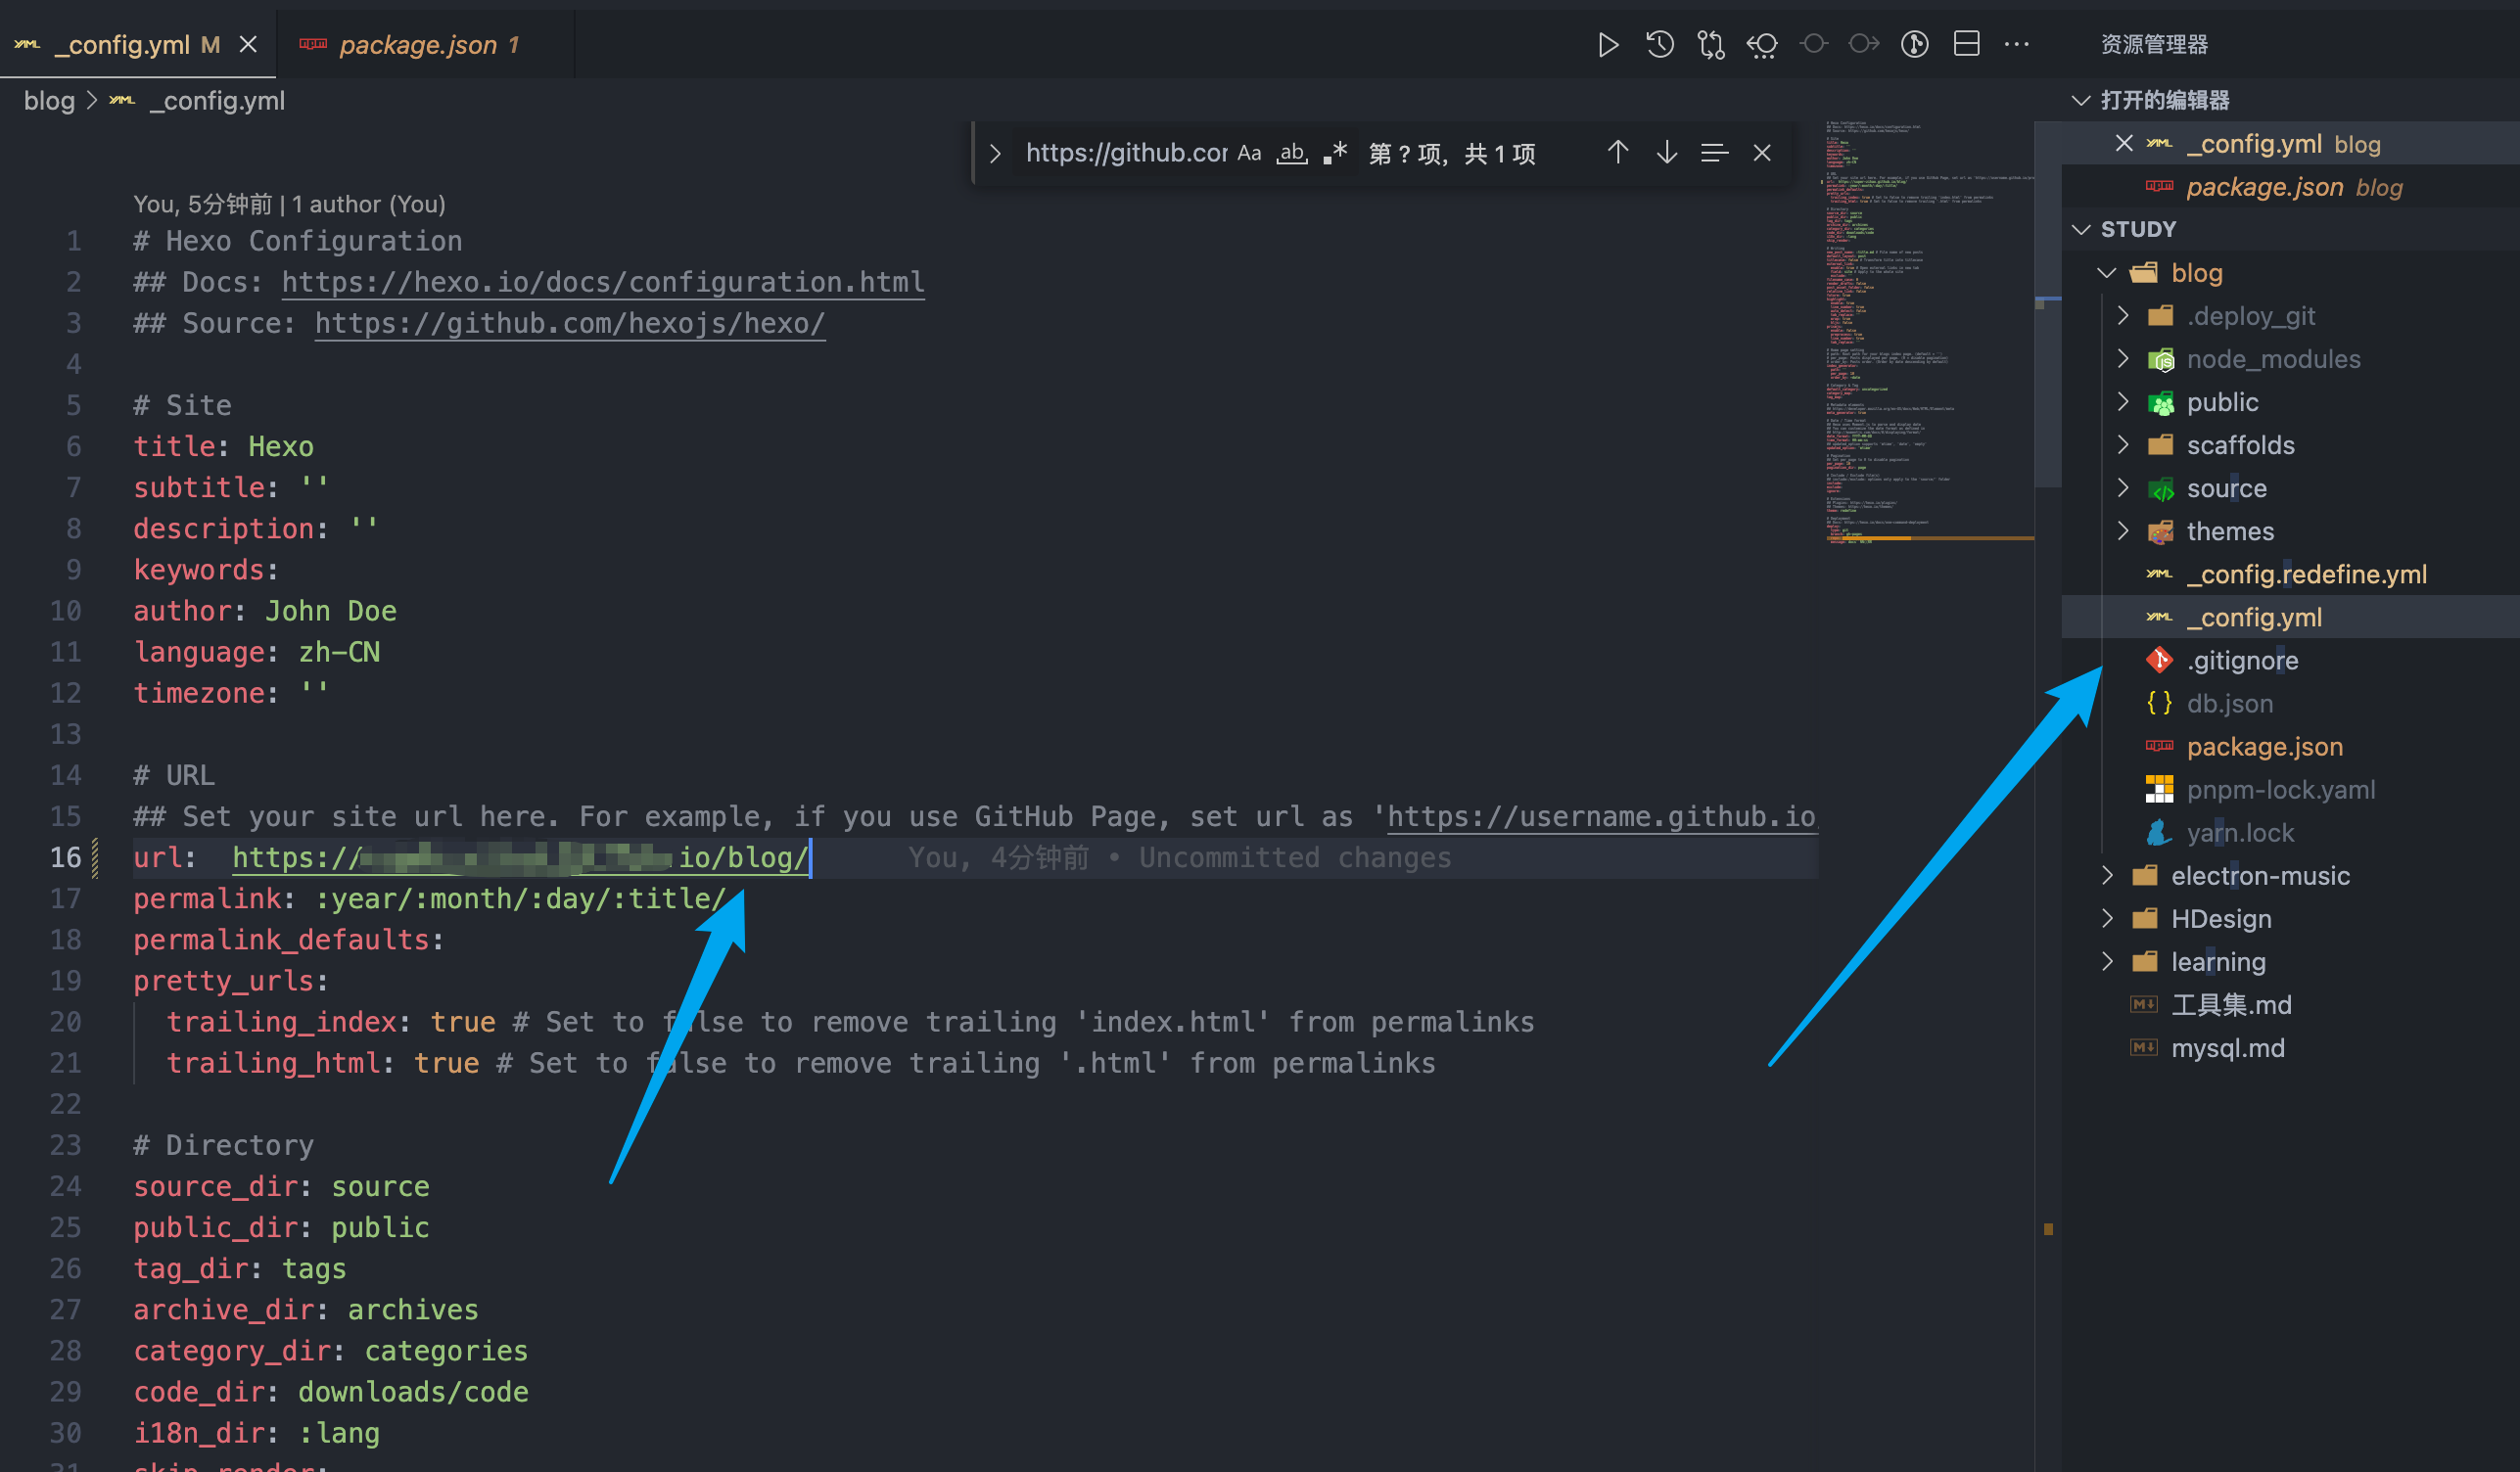Screen dimensions: 2520x1472
Task: Go to next search match with down arrow
Action: [1666, 152]
